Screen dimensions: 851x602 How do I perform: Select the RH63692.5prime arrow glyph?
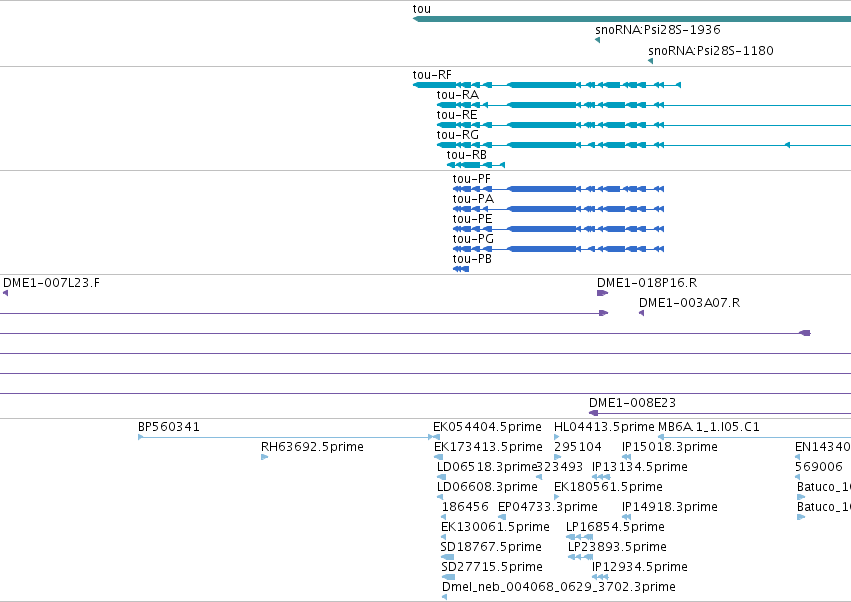pyautogui.click(x=264, y=457)
